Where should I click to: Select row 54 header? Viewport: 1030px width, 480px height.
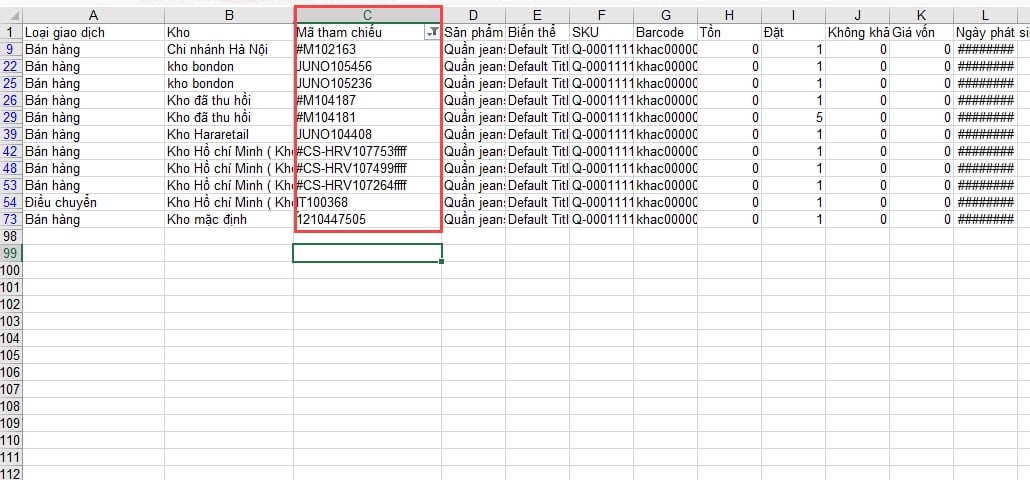coord(10,202)
